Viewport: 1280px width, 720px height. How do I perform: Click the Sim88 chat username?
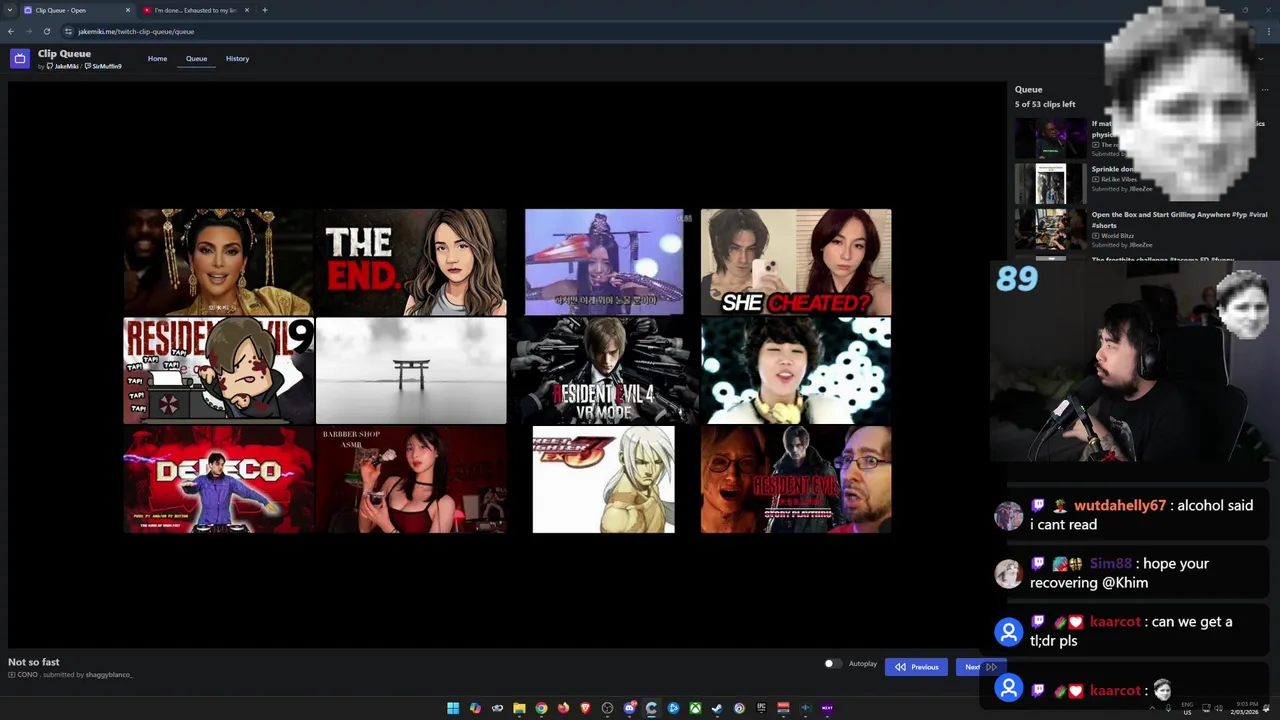click(1111, 564)
